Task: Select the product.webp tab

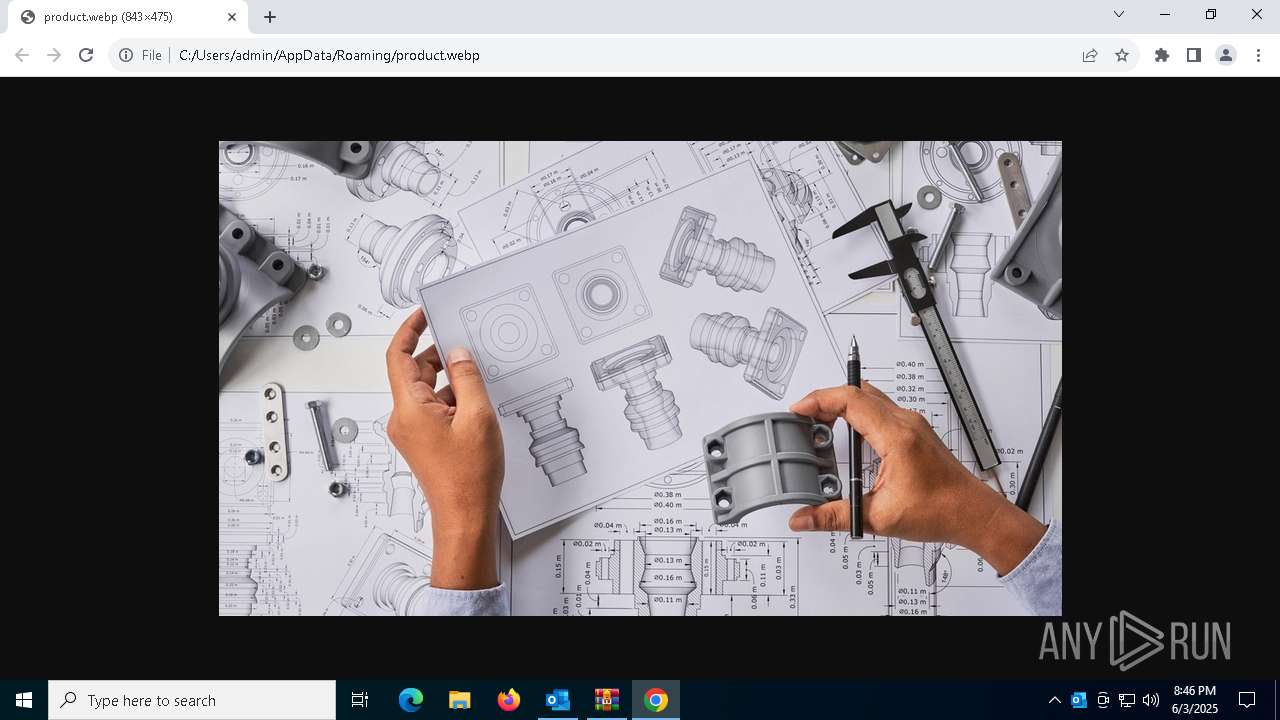Action: [x=128, y=17]
